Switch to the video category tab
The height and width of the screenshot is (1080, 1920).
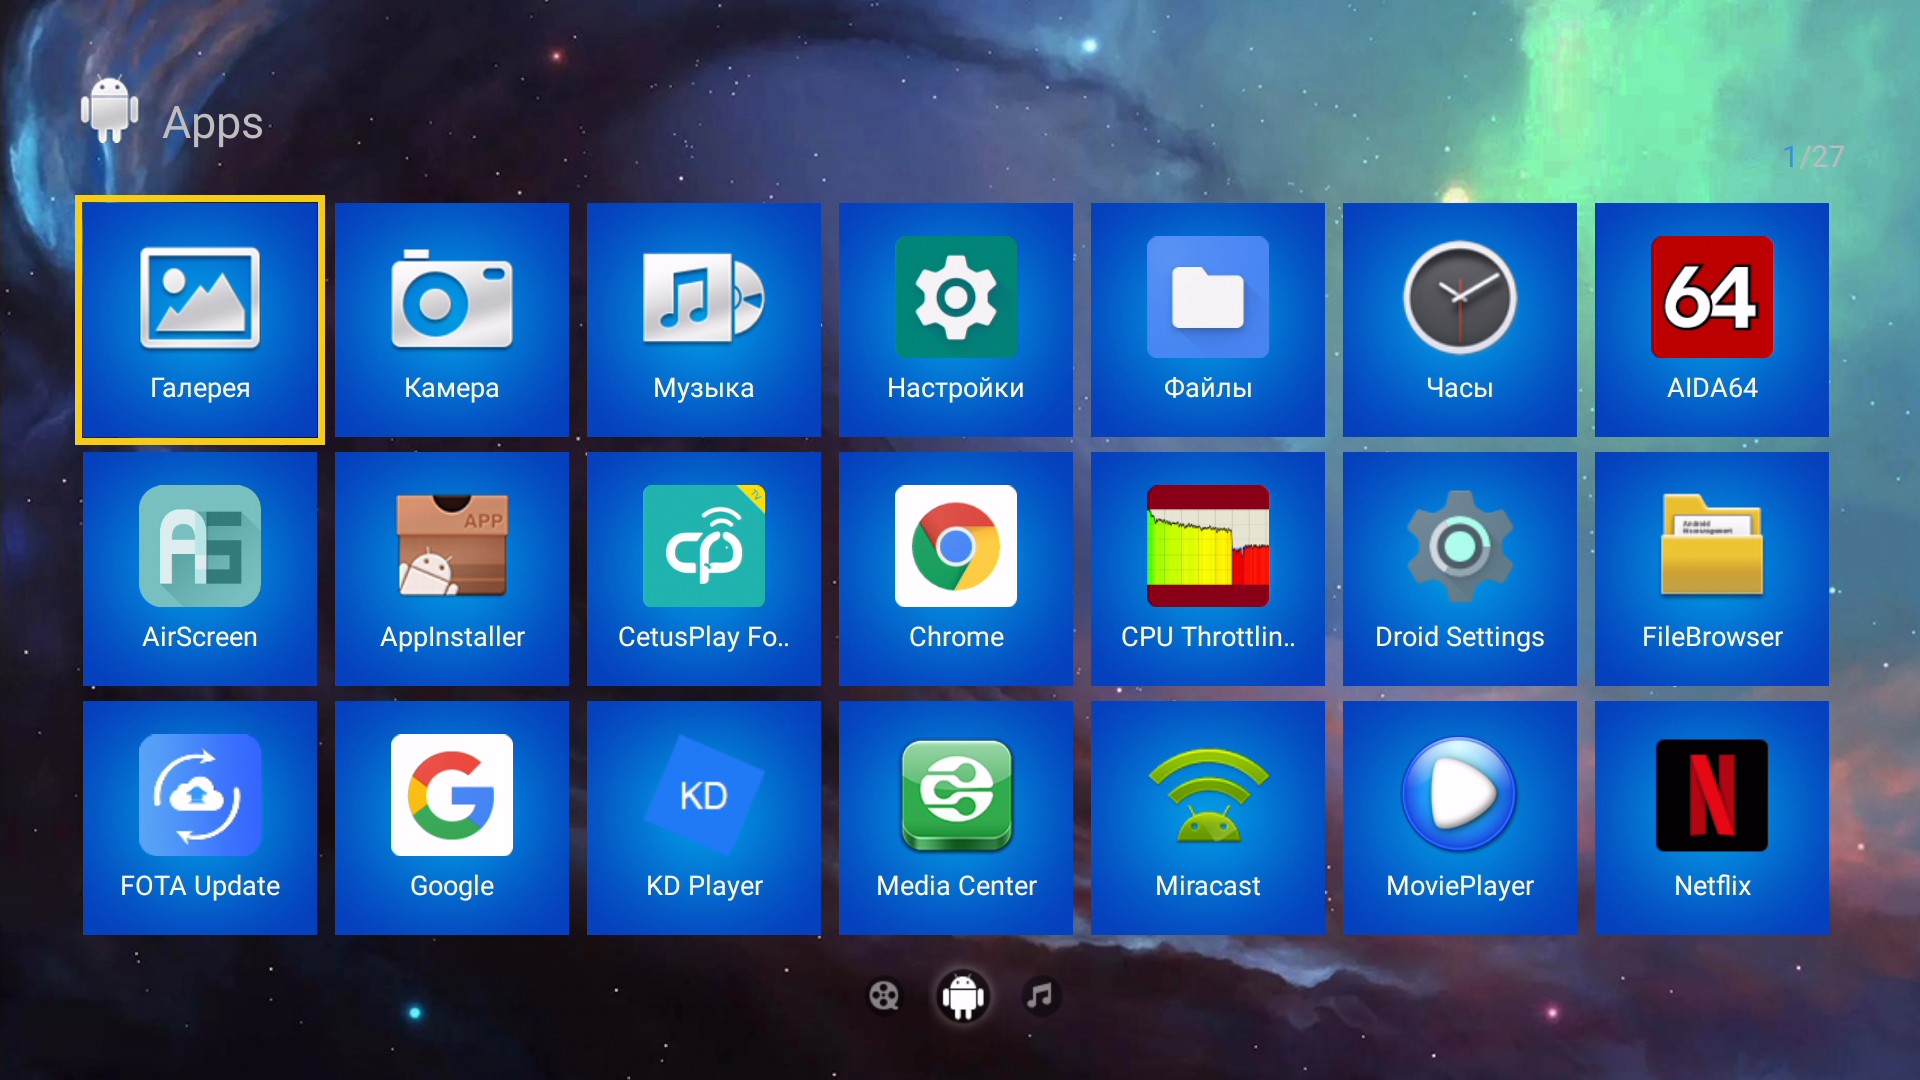point(884,996)
